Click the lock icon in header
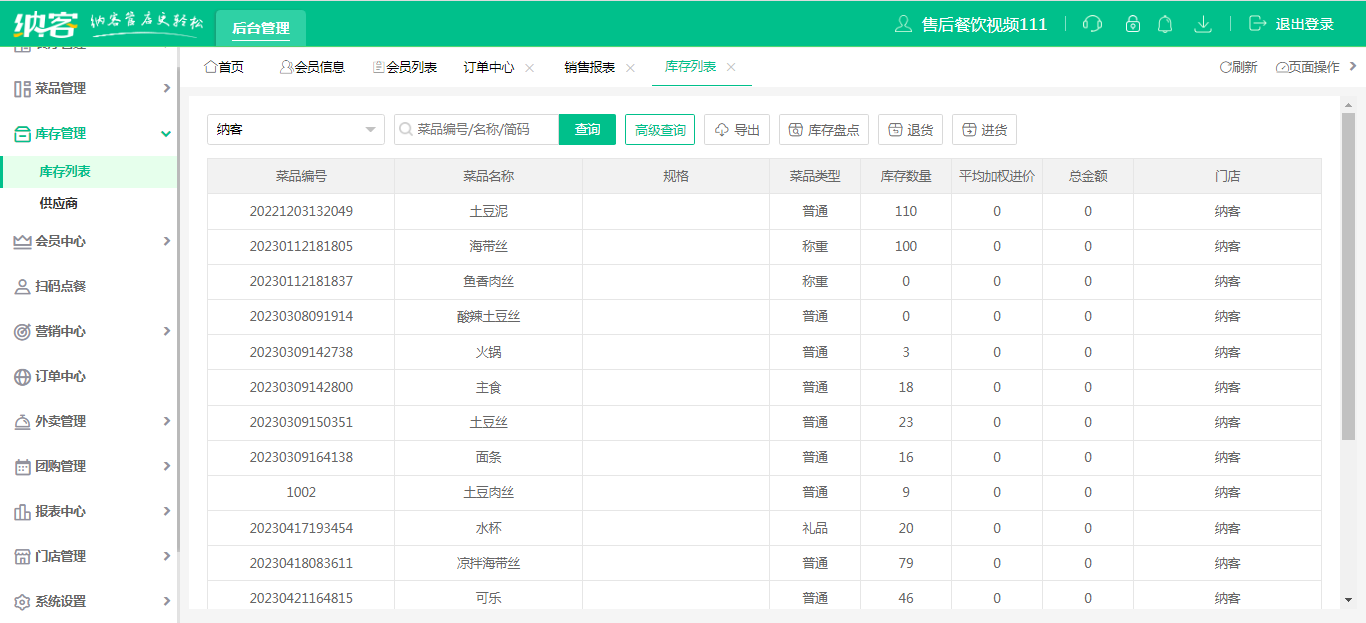The image size is (1366, 623). point(1132,24)
